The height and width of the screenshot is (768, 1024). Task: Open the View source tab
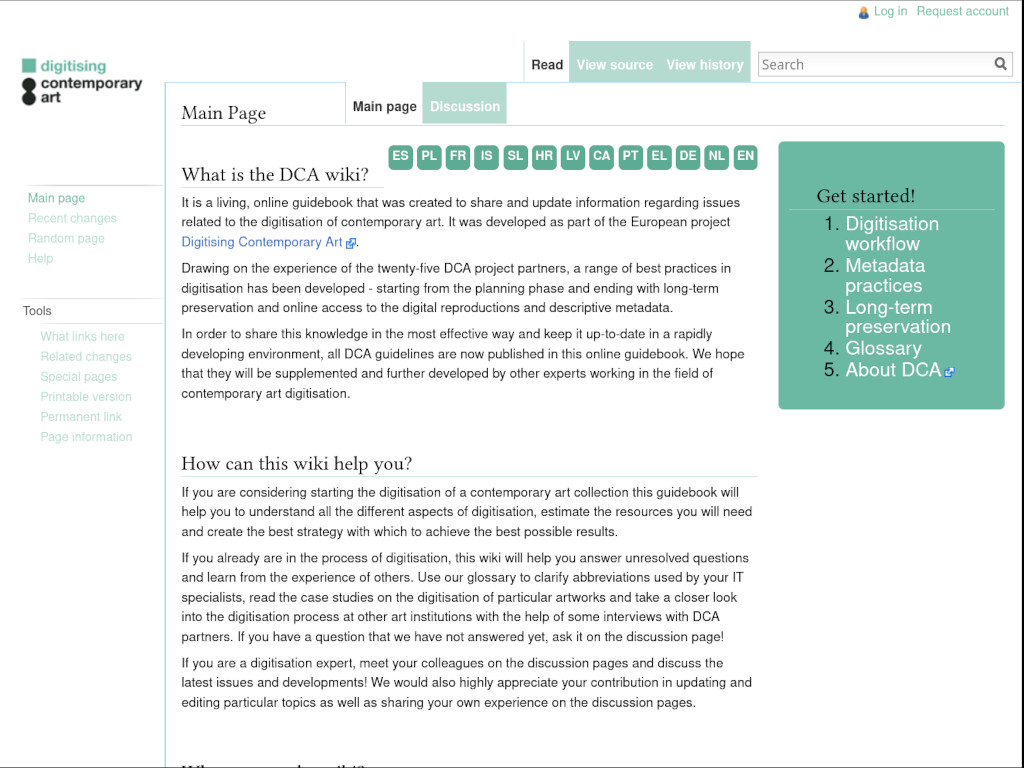point(614,65)
